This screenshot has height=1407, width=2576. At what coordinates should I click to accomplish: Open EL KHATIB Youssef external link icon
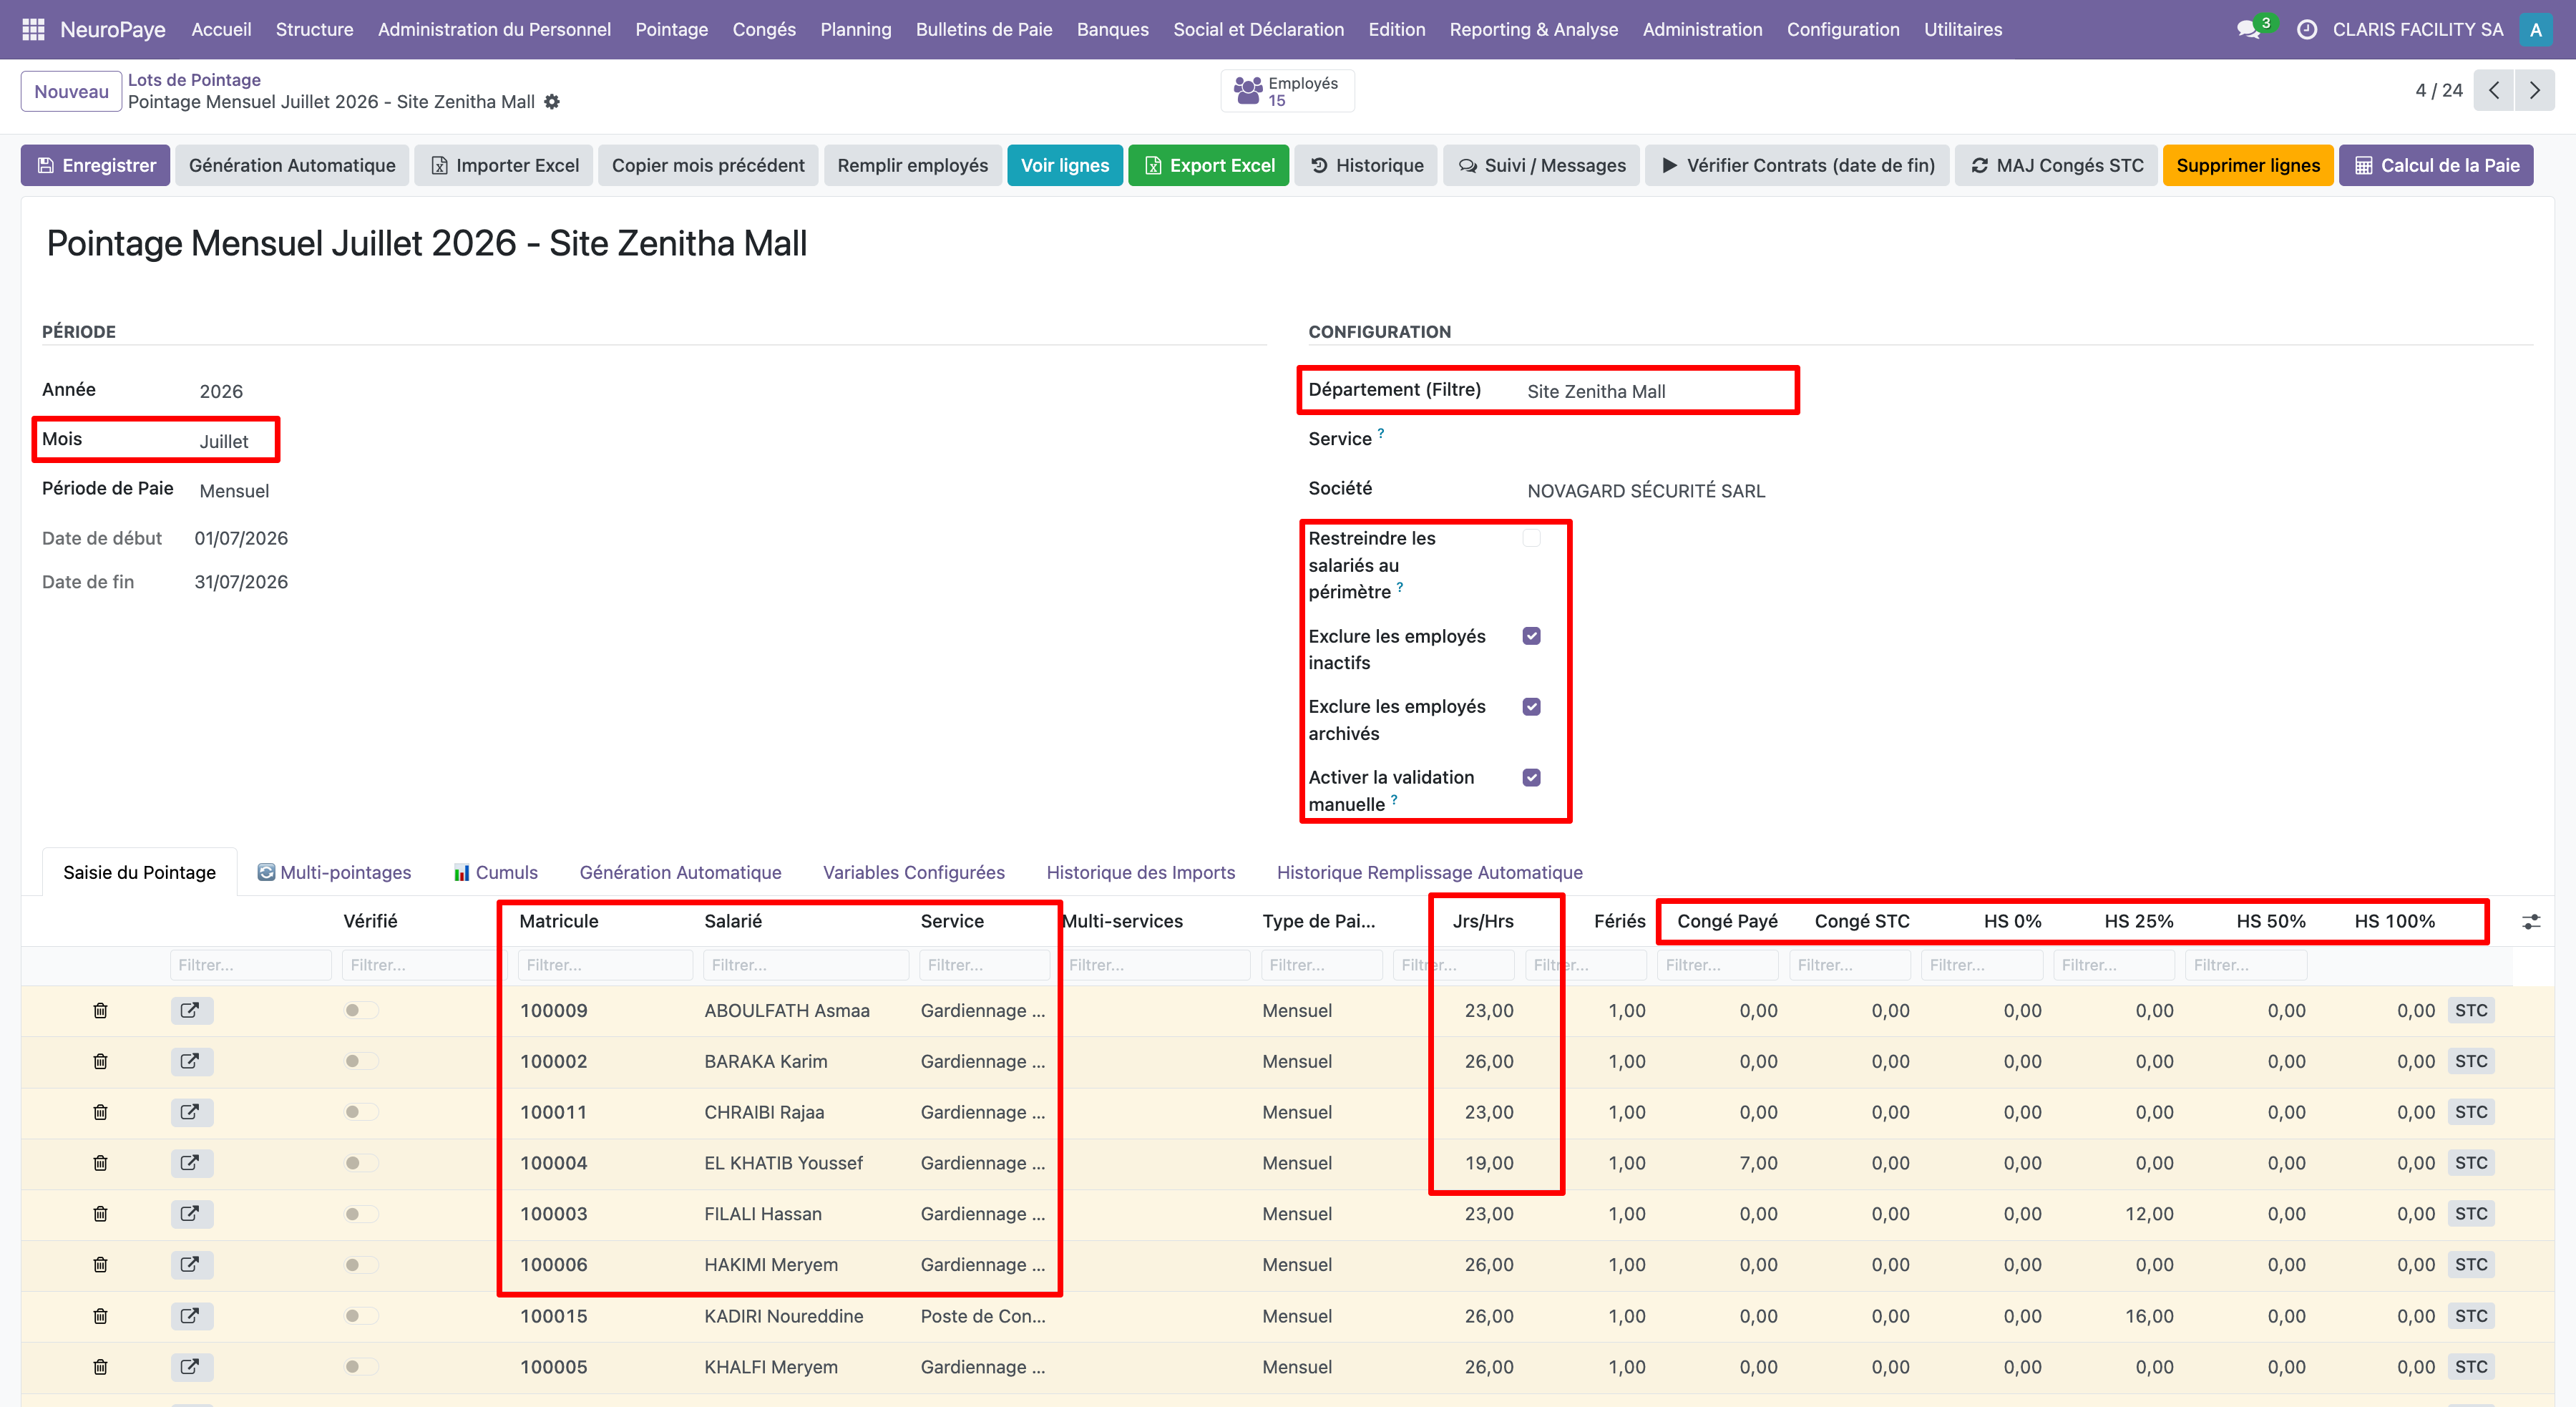point(191,1163)
